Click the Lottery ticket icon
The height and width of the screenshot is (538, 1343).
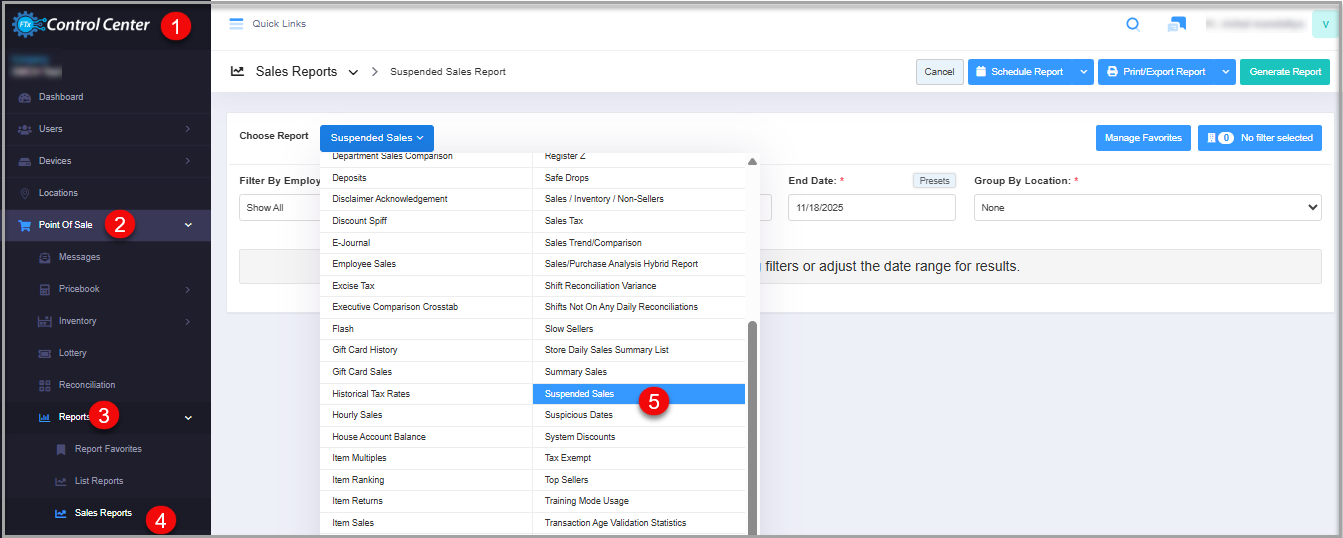click(x=45, y=353)
